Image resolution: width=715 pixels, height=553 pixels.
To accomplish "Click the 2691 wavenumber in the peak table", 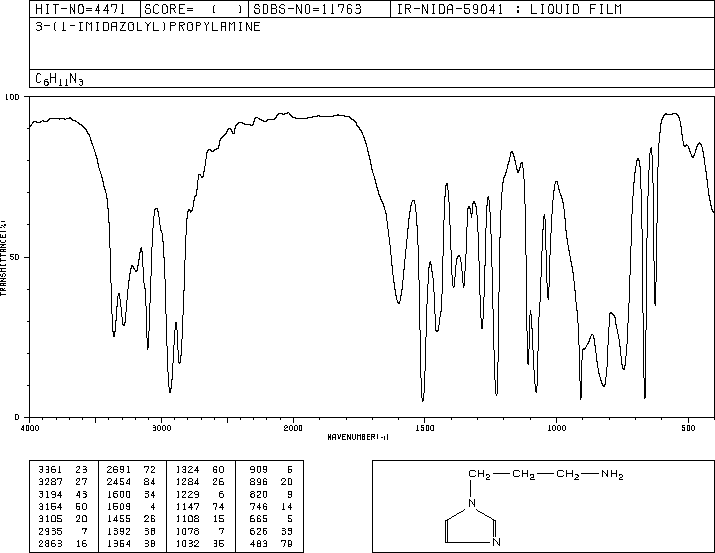I will [119, 470].
